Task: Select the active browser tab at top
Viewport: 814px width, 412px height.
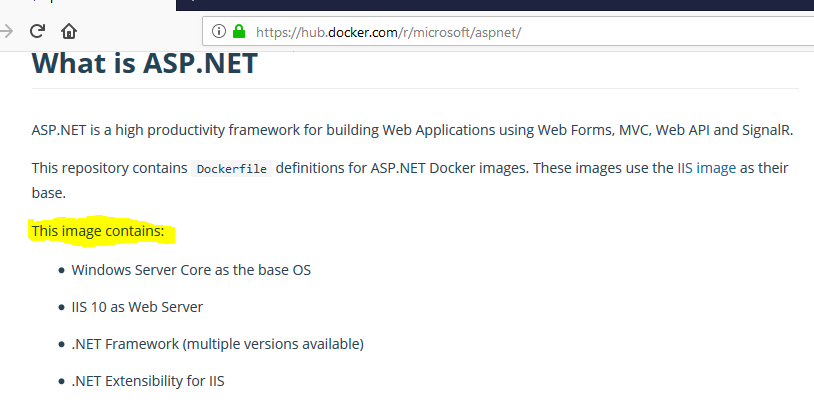Action: coord(87,4)
